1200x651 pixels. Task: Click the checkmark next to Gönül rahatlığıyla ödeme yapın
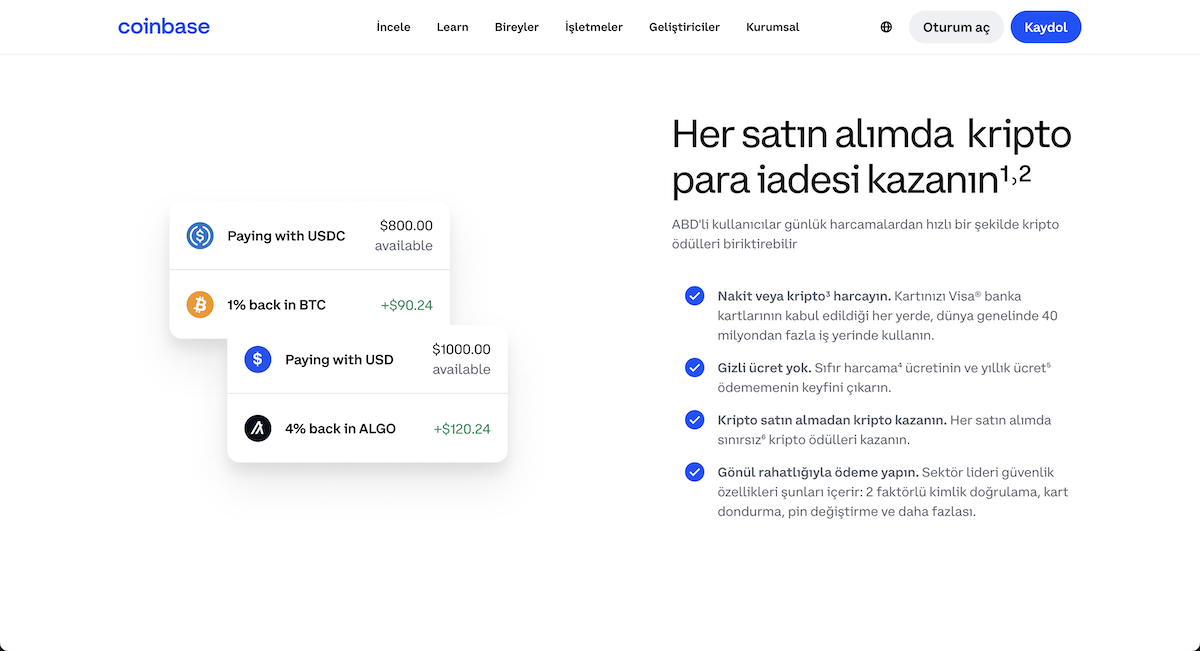coord(694,472)
